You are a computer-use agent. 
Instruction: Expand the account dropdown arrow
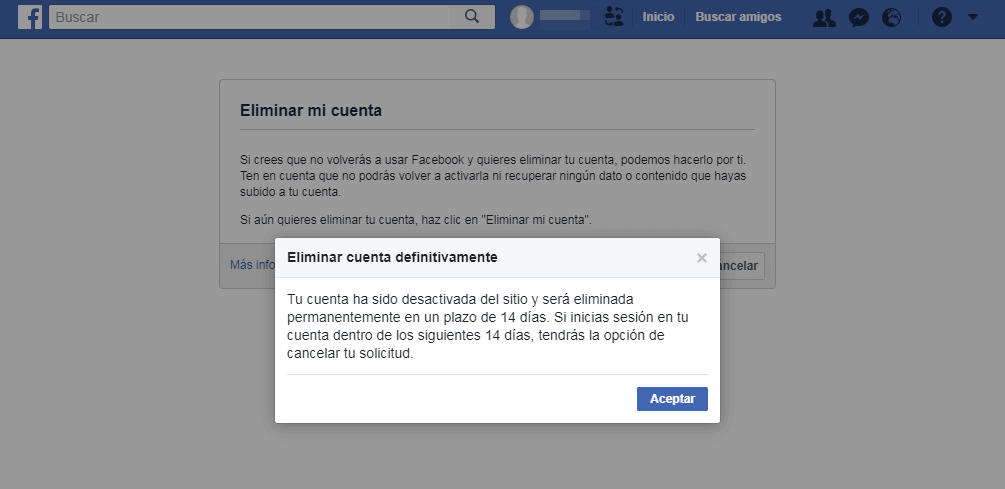[972, 17]
